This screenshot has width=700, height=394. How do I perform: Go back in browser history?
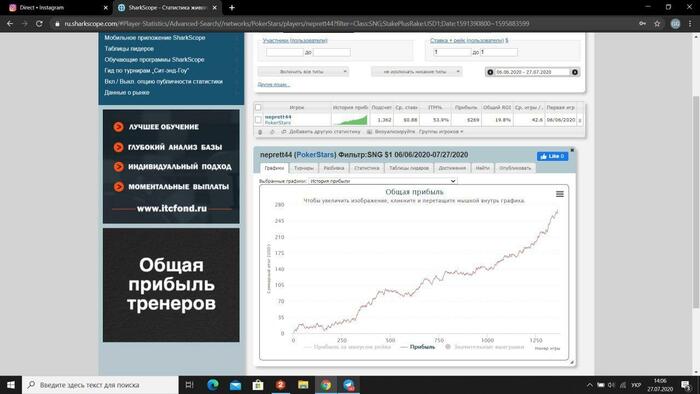click(10, 24)
